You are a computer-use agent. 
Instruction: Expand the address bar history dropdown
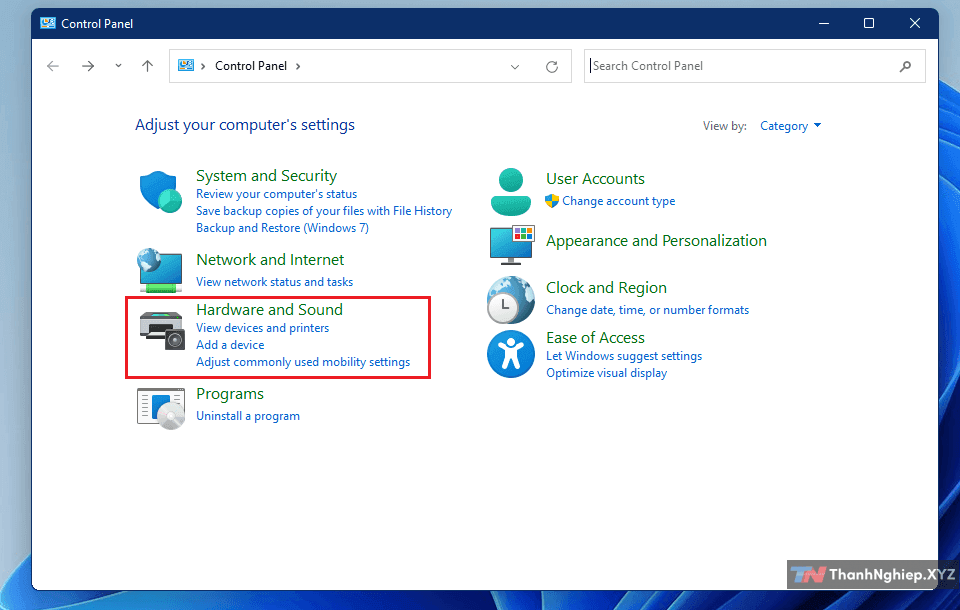[x=515, y=66]
